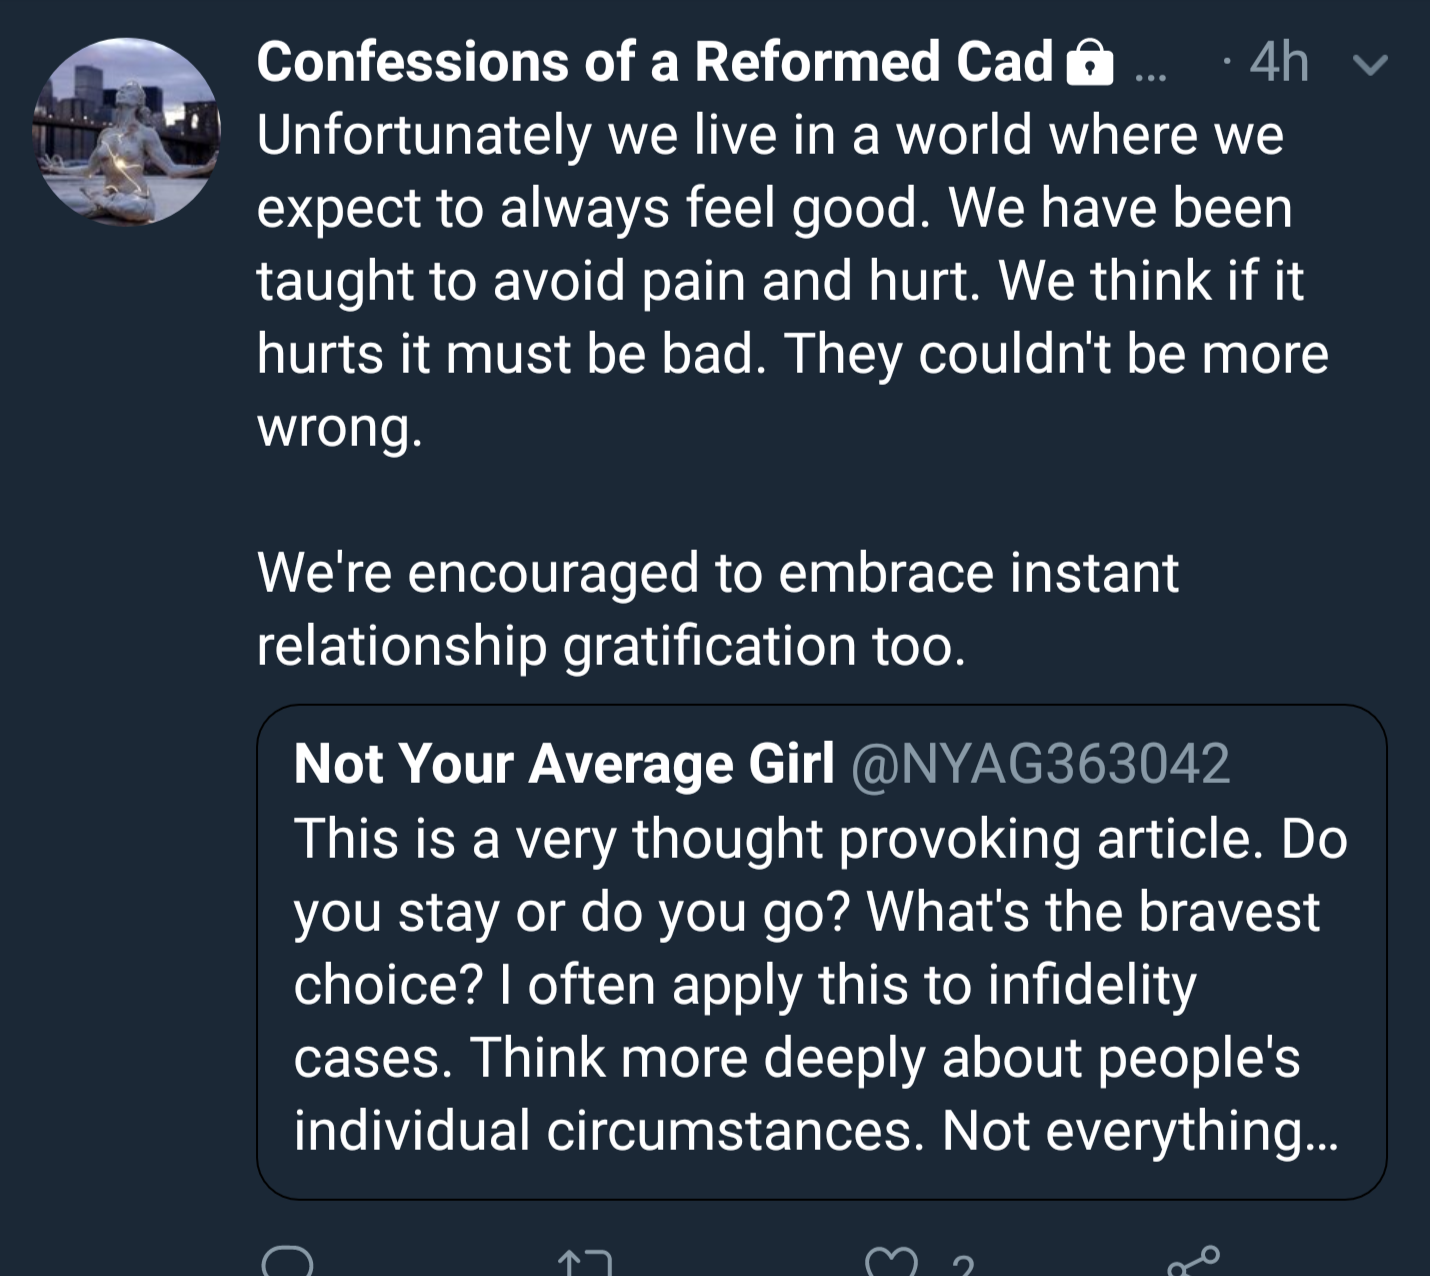Click the share icon below the tweet
1430x1276 pixels.
coord(1193,1261)
